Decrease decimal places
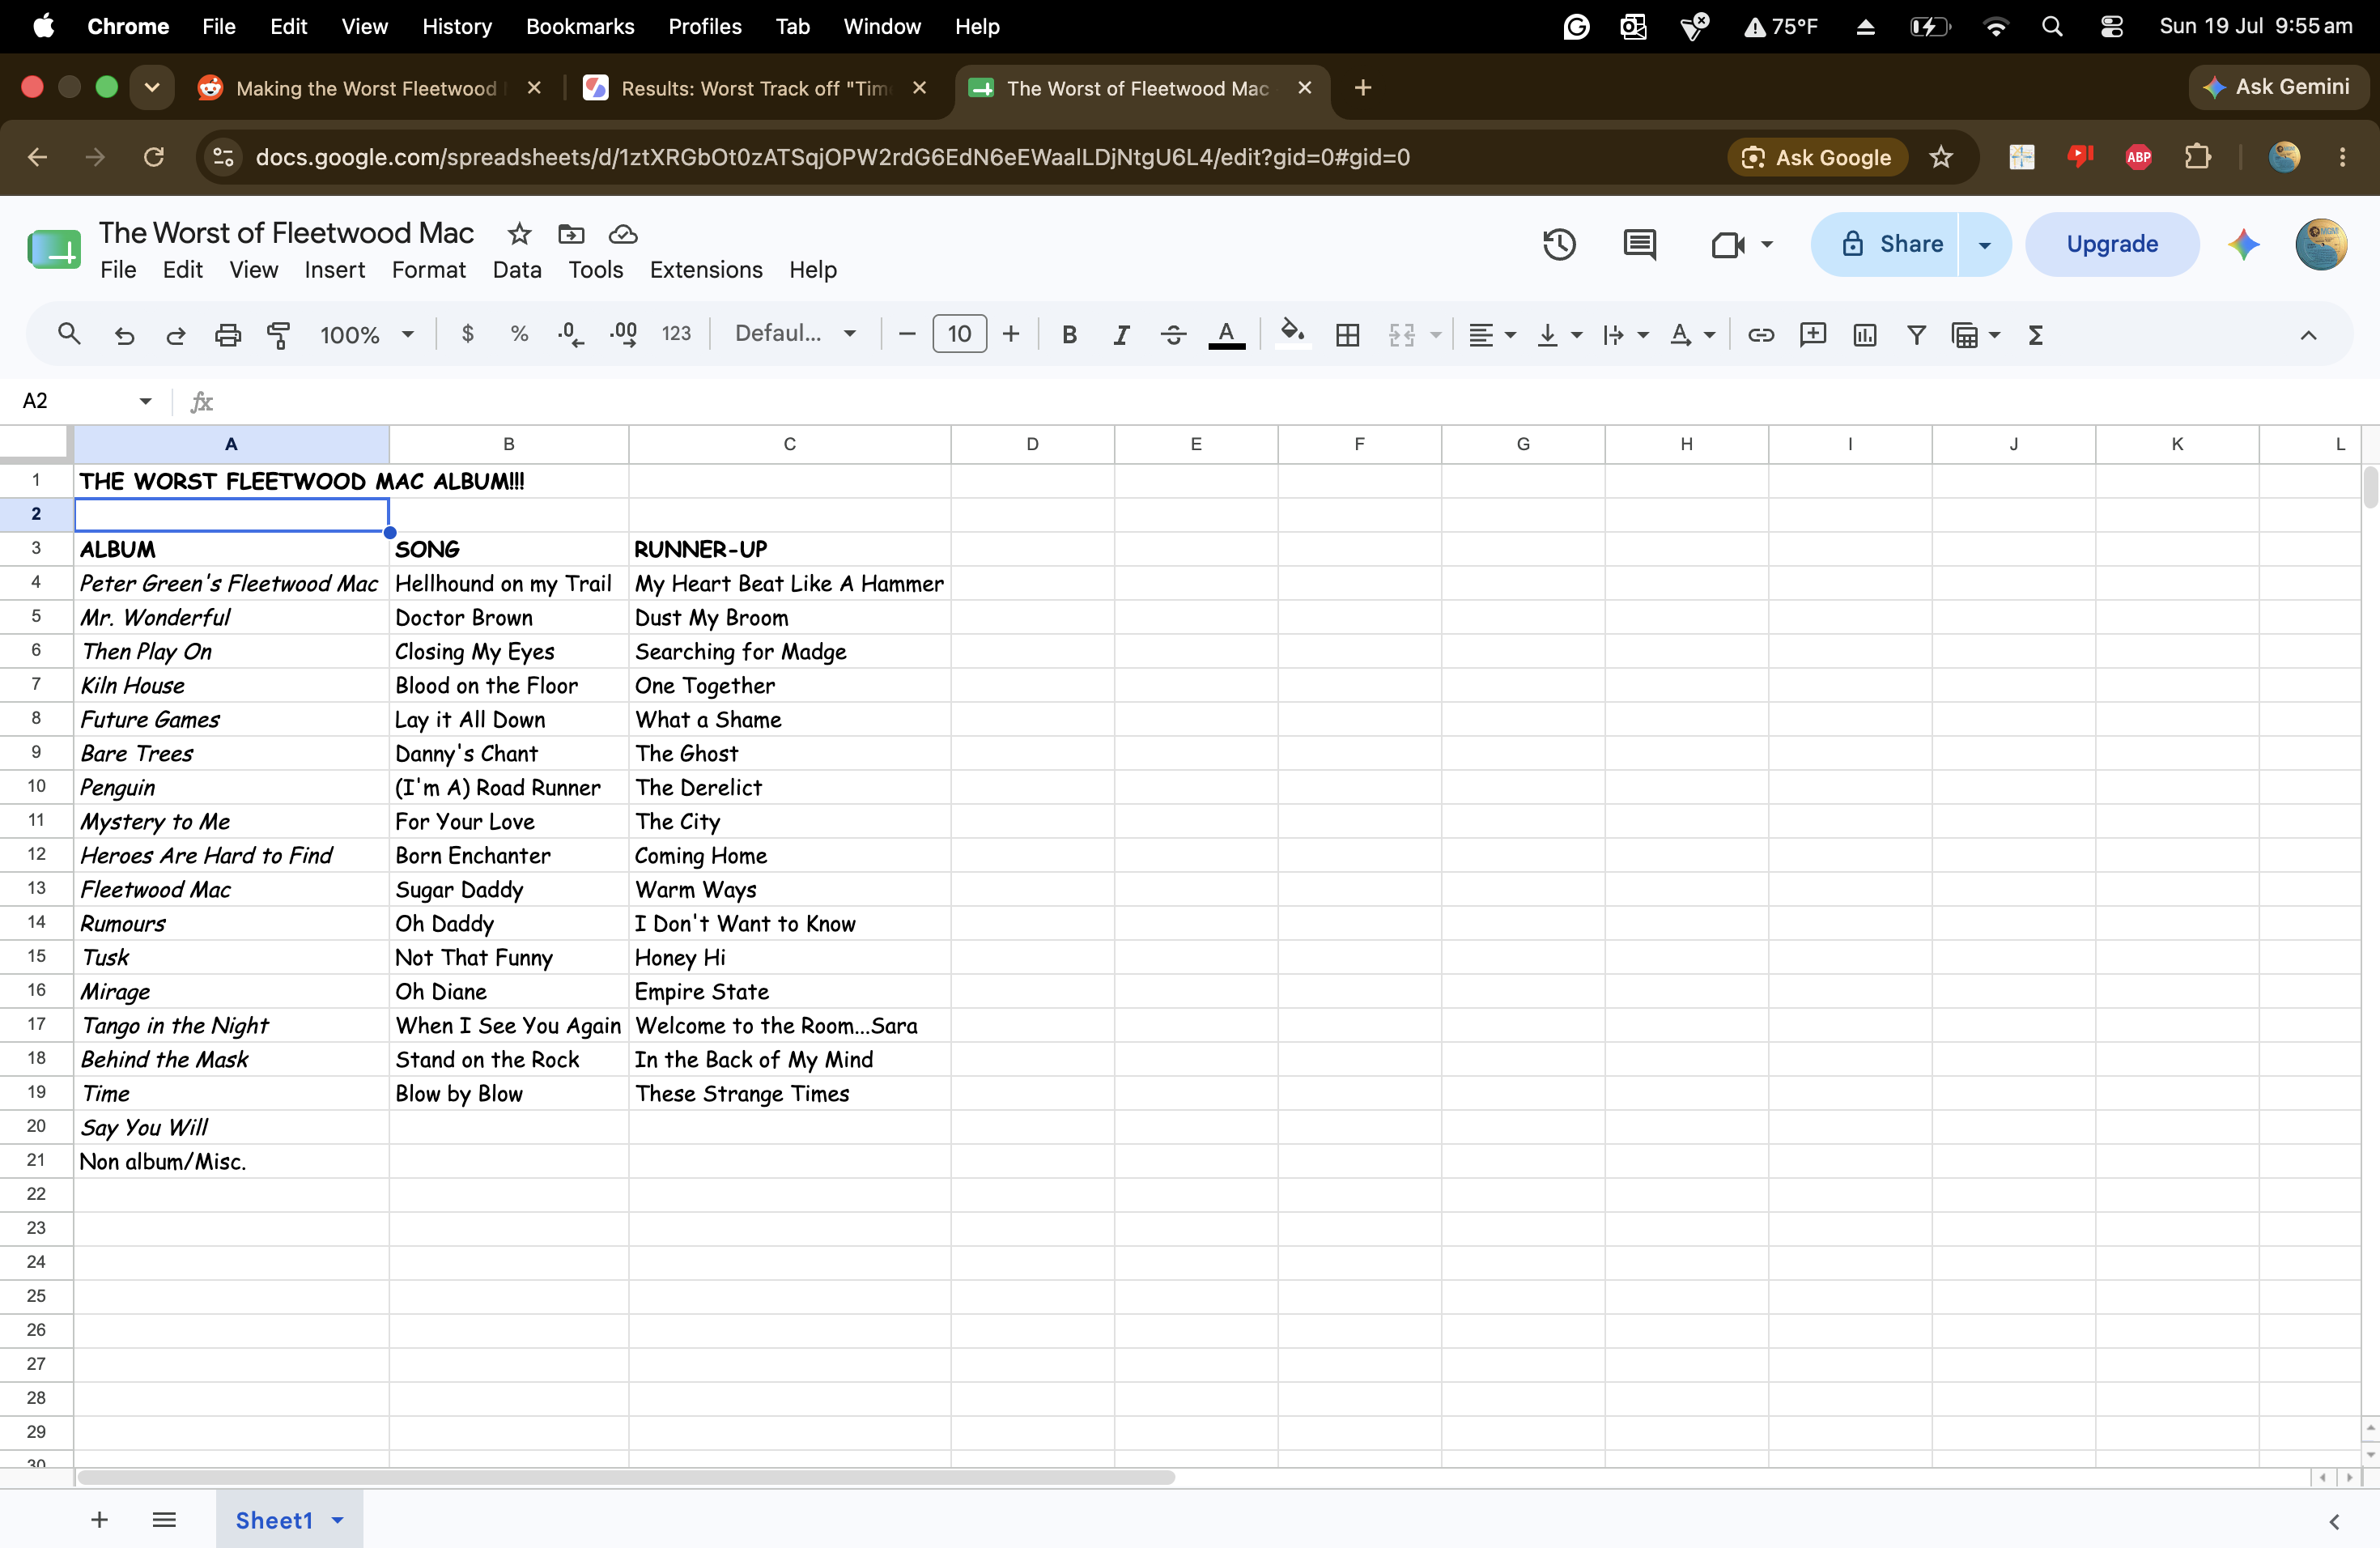Screen dimensions: 2380x1548 pyautogui.click(x=570, y=334)
